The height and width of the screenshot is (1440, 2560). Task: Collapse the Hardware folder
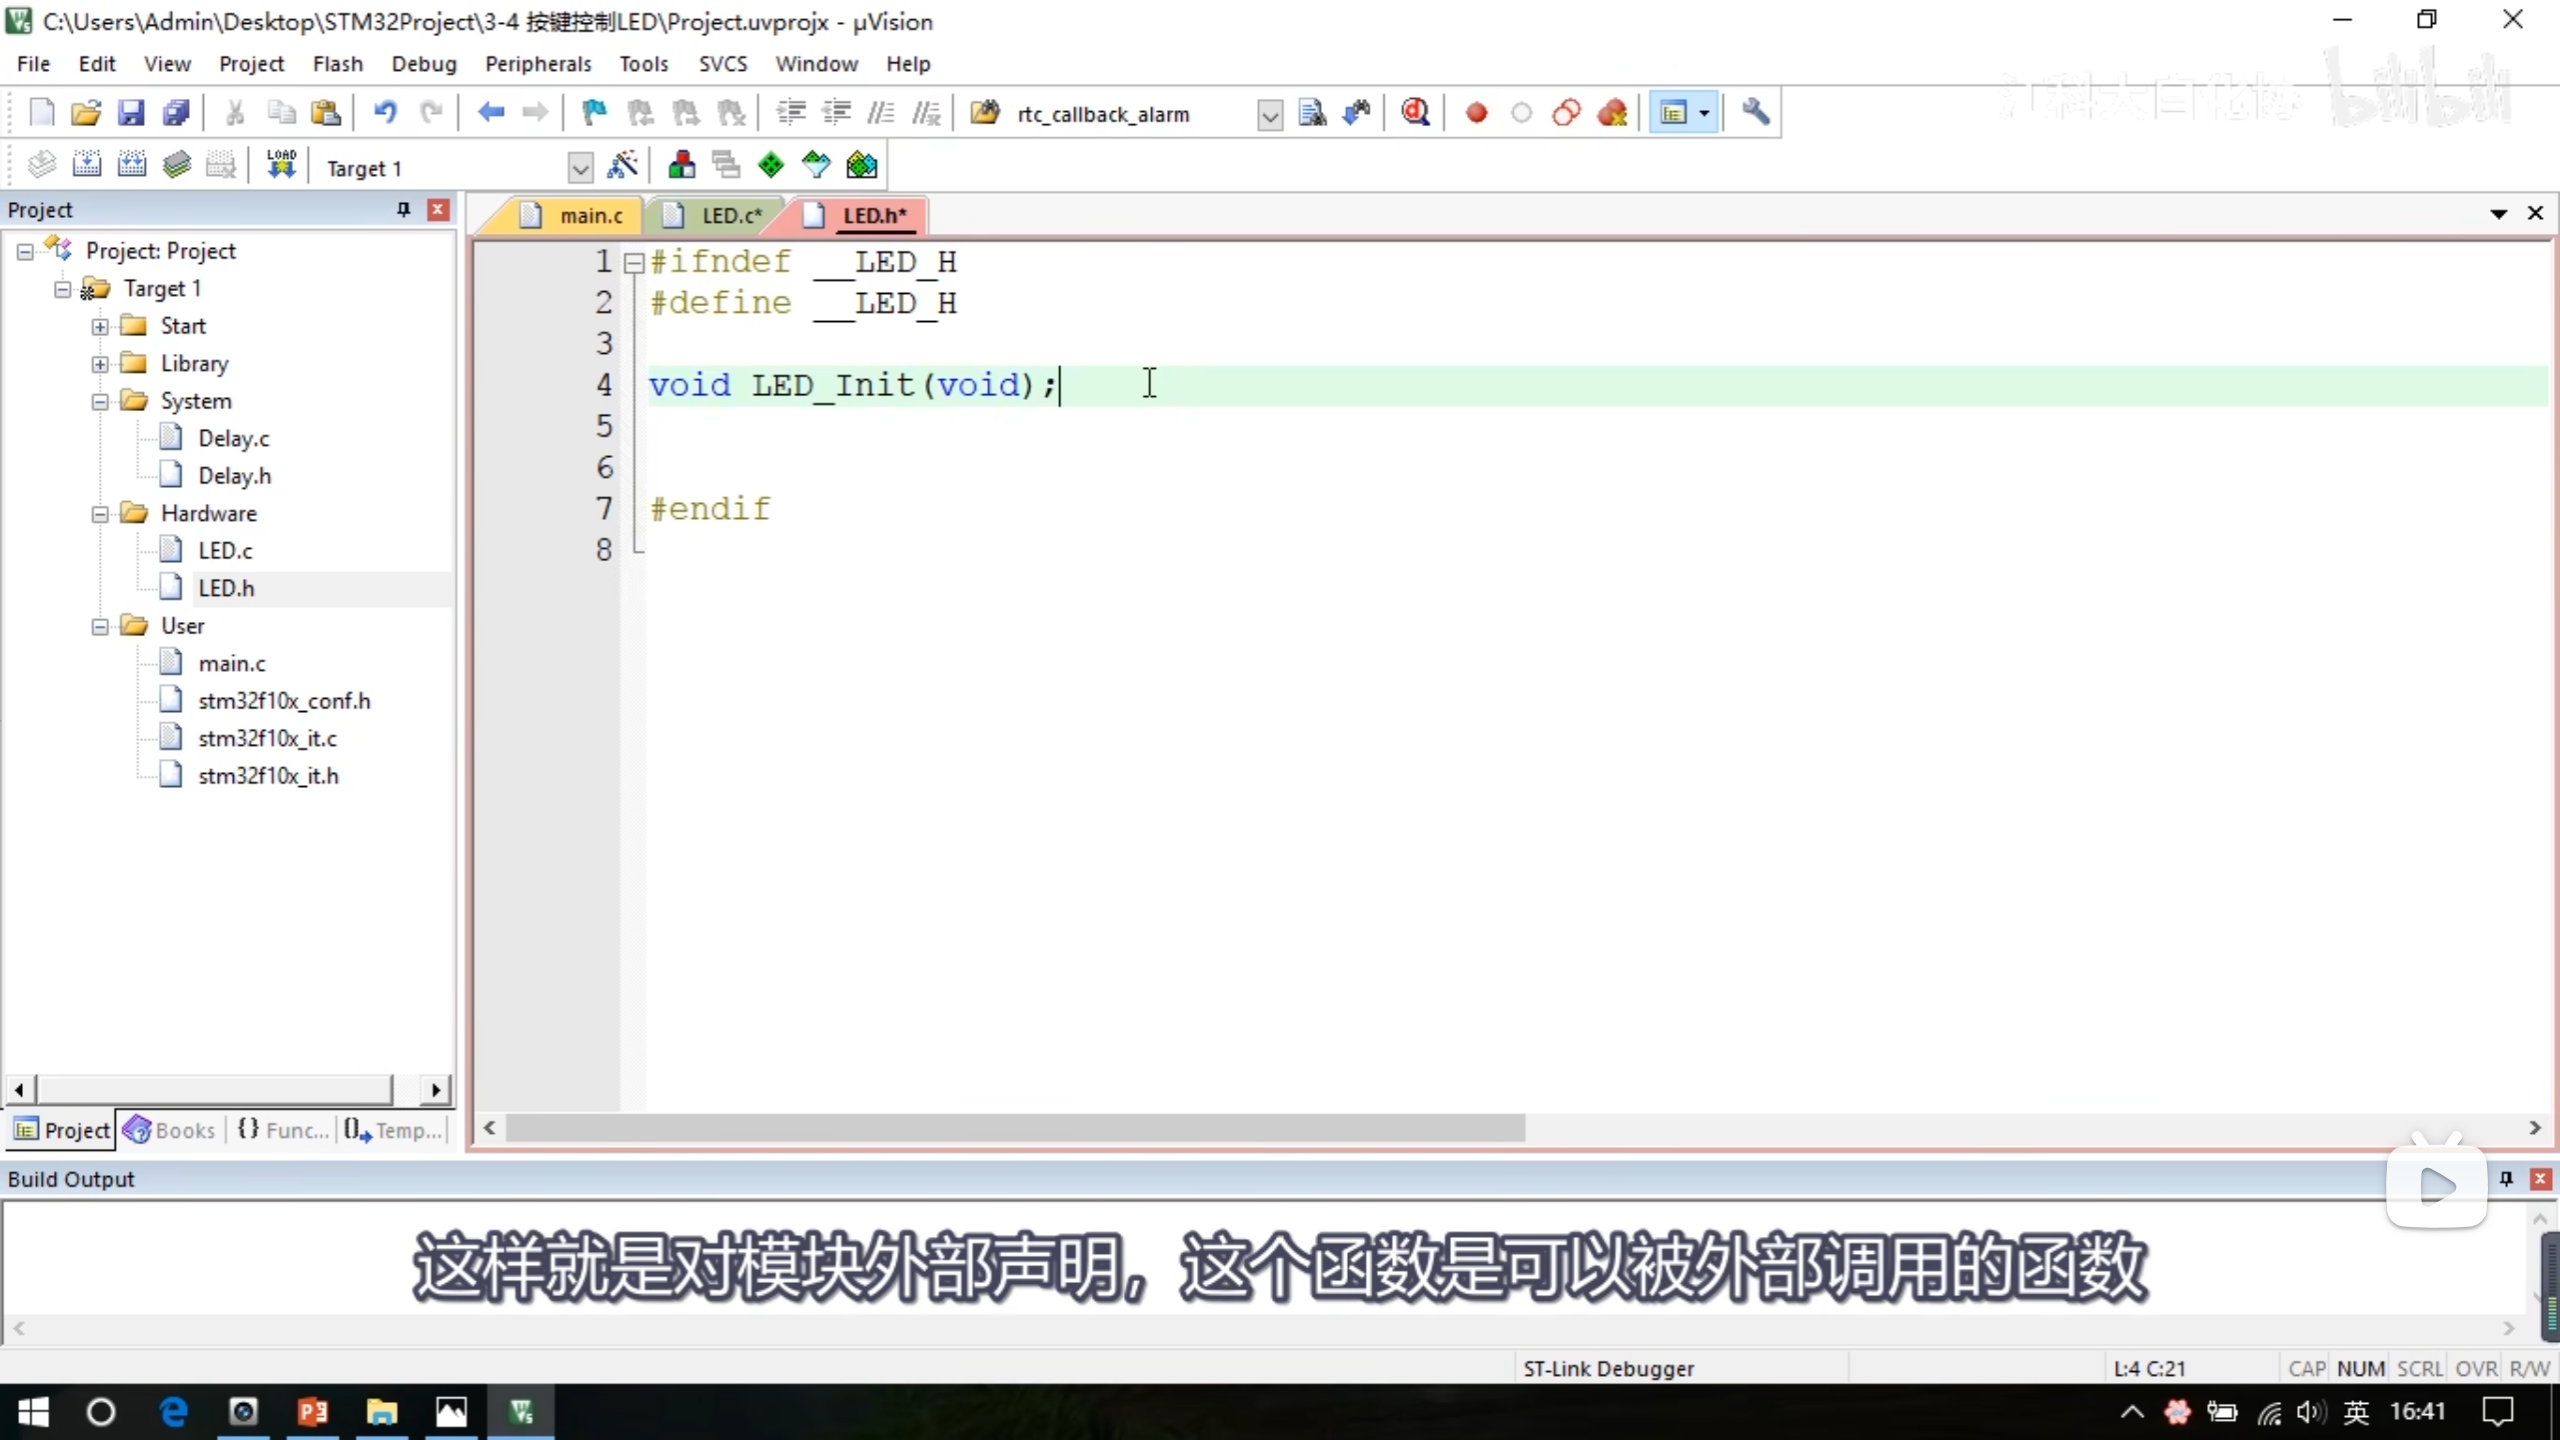[x=100, y=514]
